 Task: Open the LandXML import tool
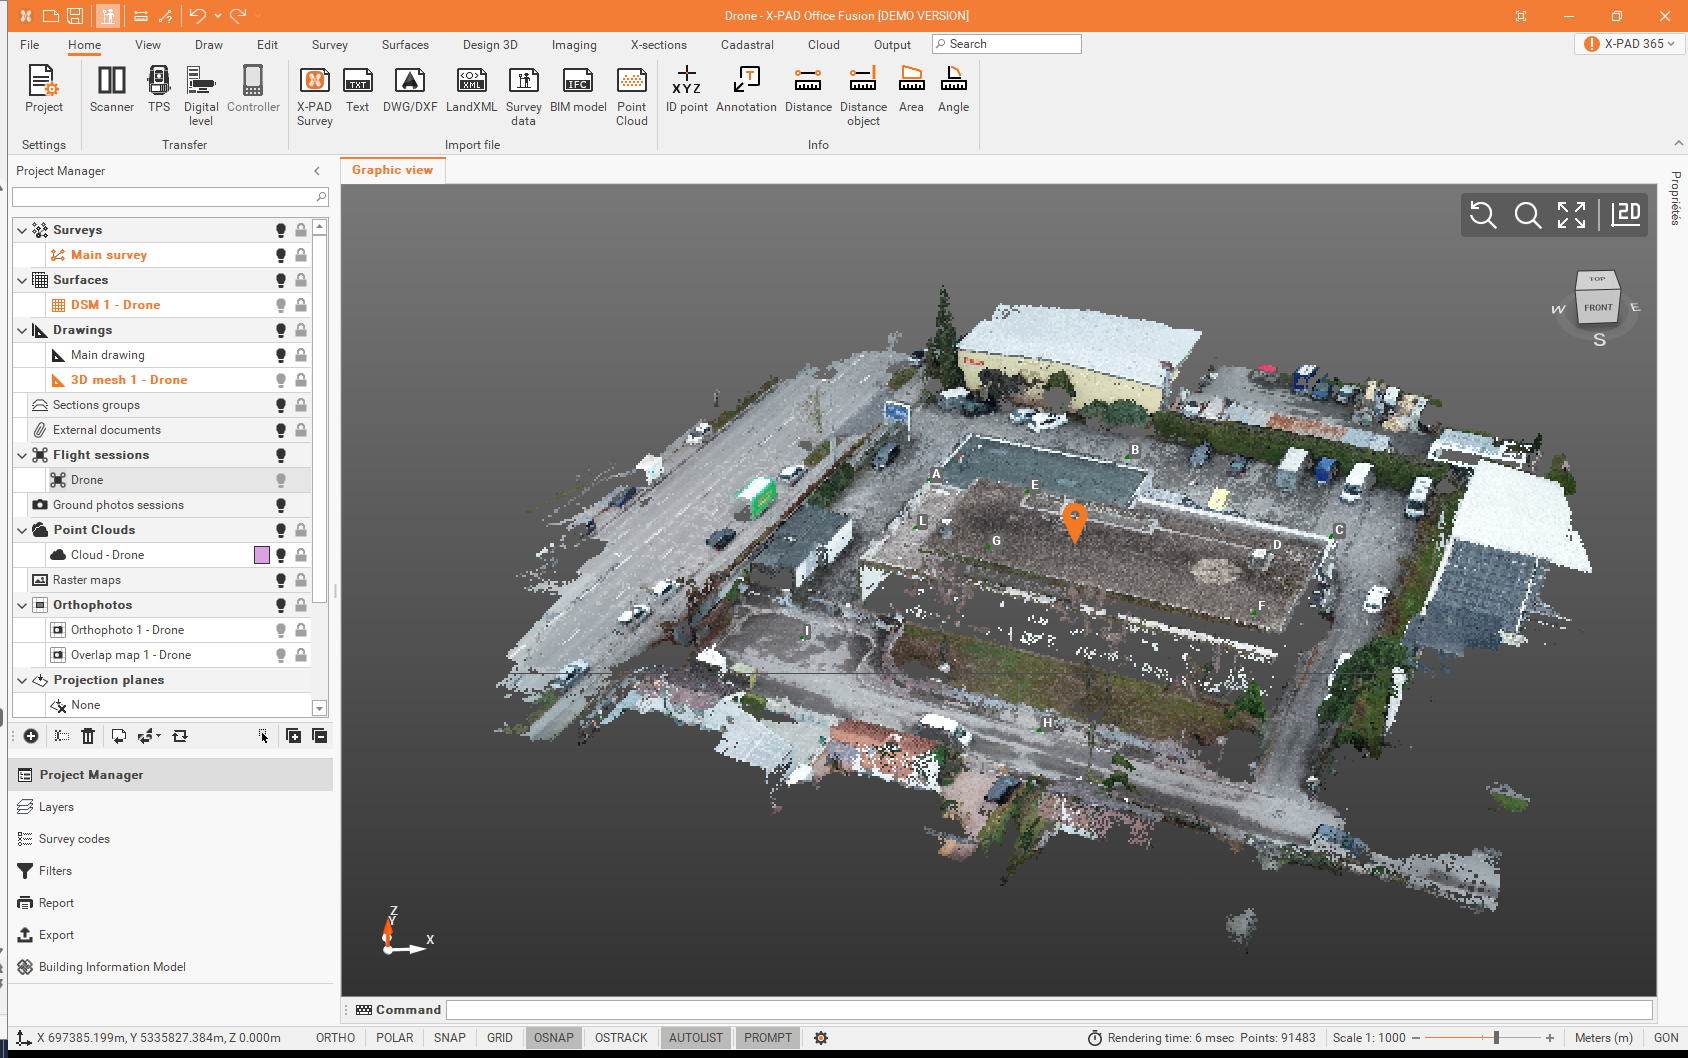pyautogui.click(x=471, y=89)
